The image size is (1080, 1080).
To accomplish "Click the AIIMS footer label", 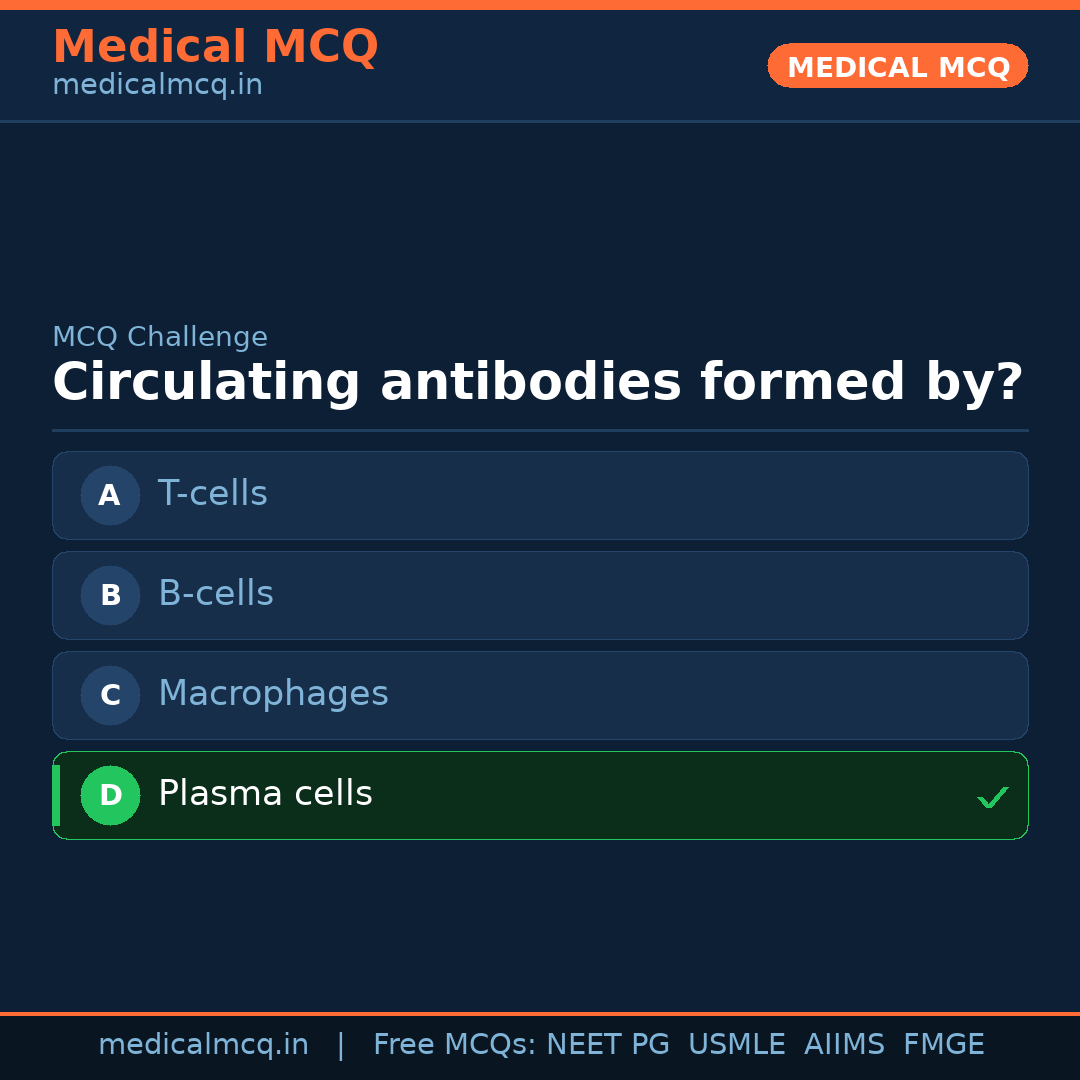I will 844,1045.
